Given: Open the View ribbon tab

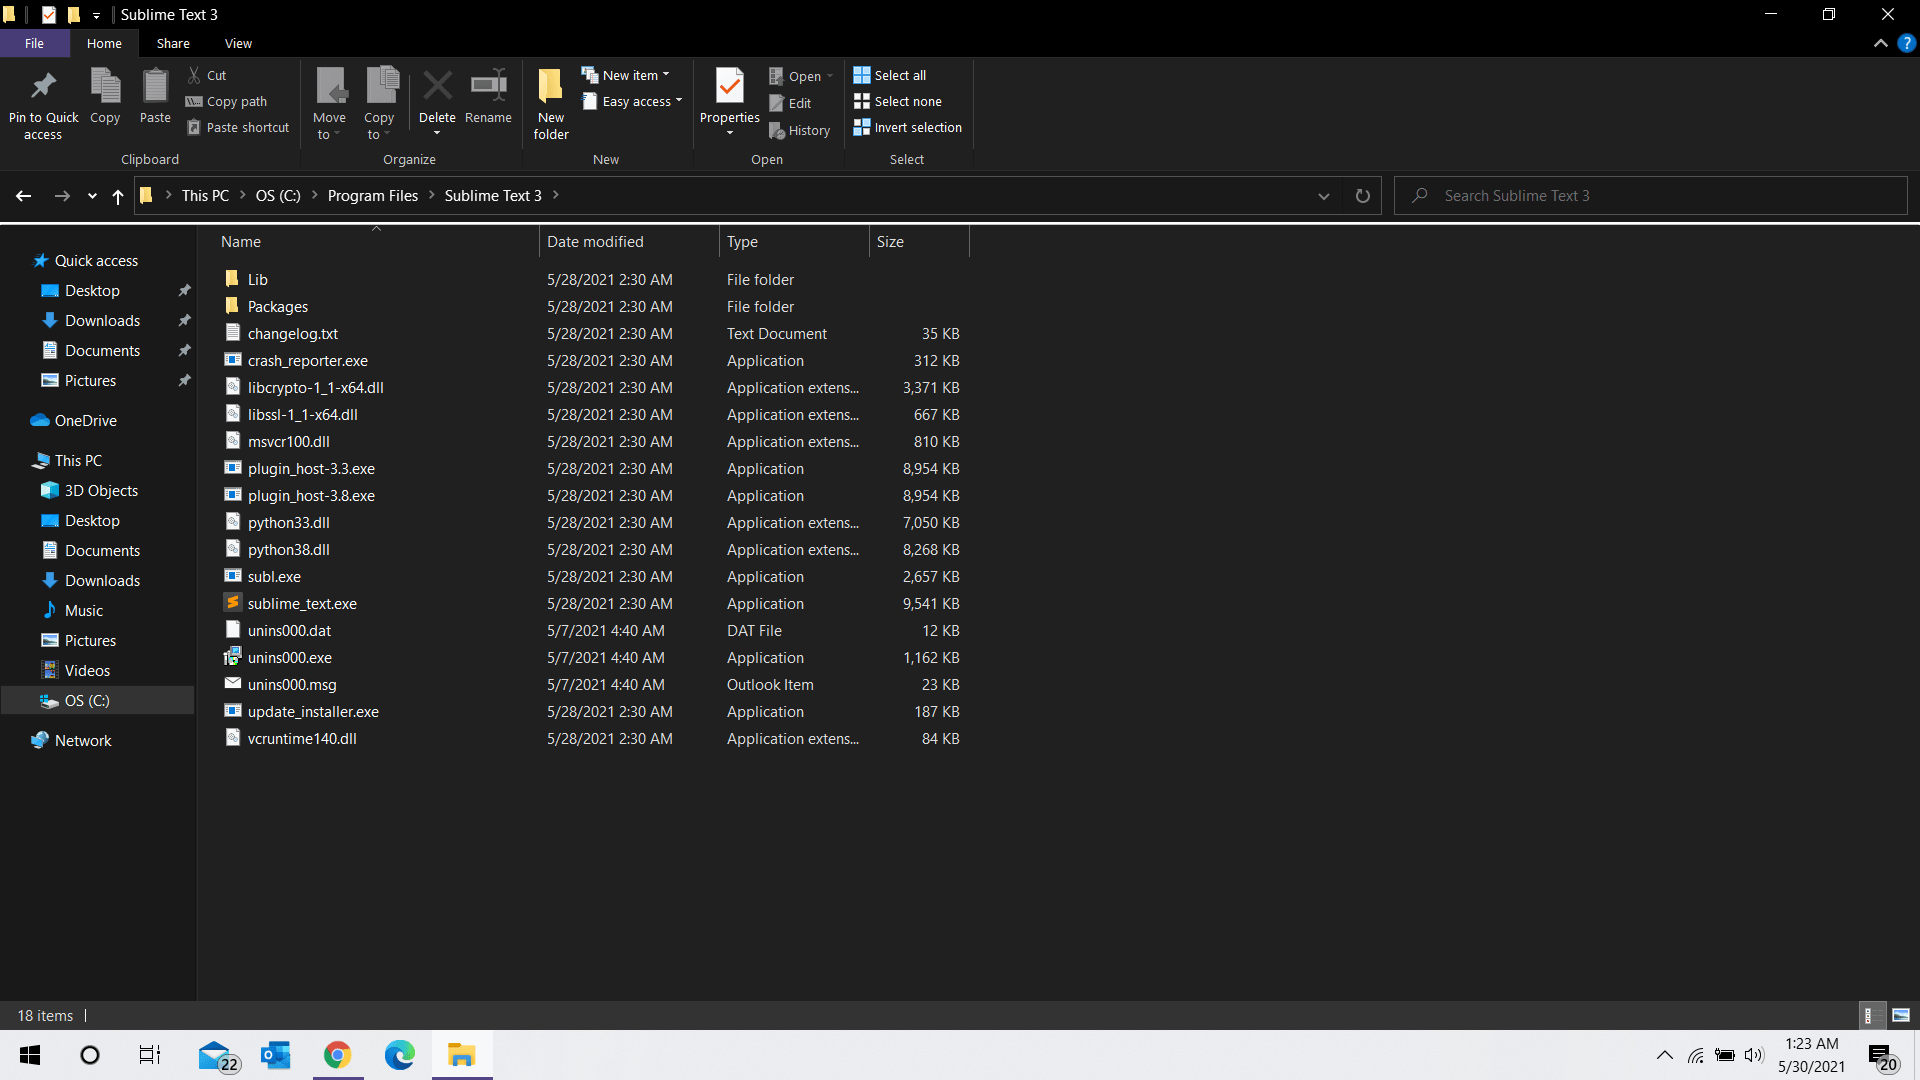Looking at the screenshot, I should pyautogui.click(x=238, y=43).
